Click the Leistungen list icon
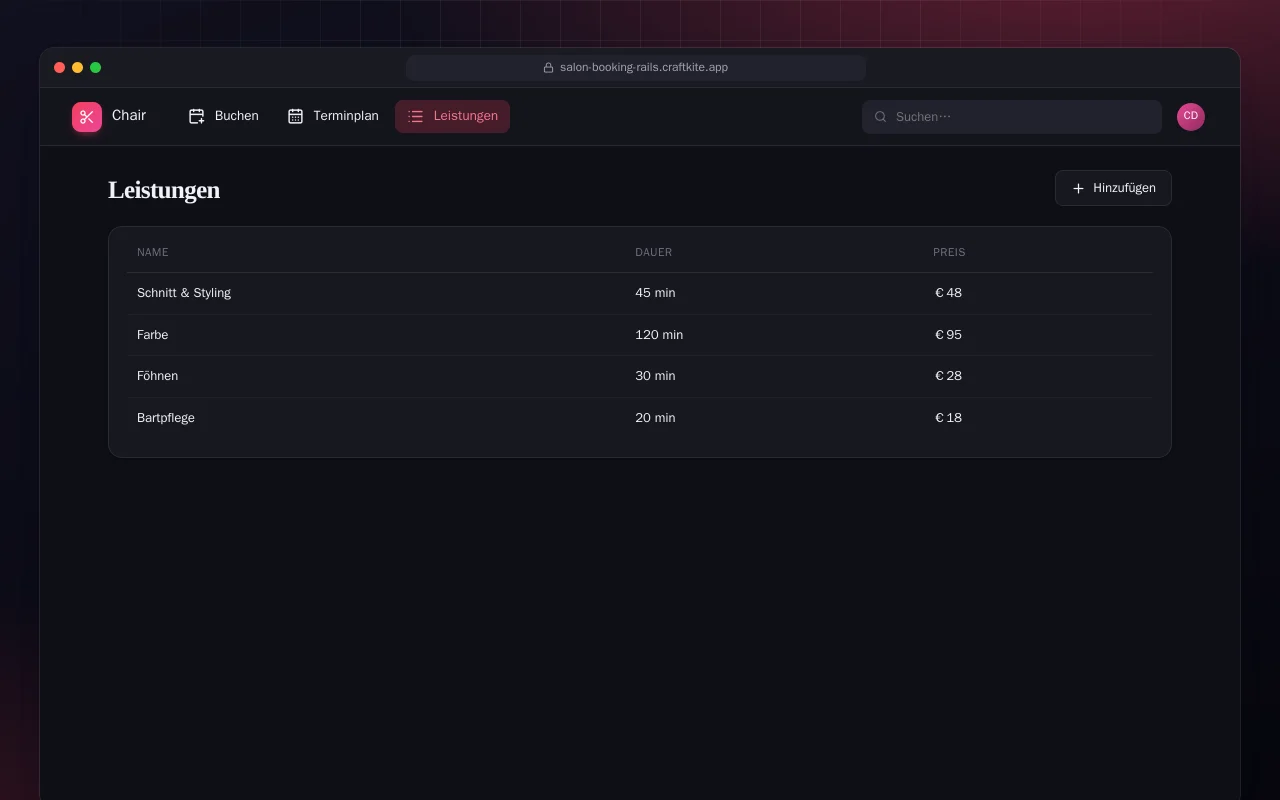Image resolution: width=1280 pixels, height=800 pixels. pyautogui.click(x=415, y=116)
